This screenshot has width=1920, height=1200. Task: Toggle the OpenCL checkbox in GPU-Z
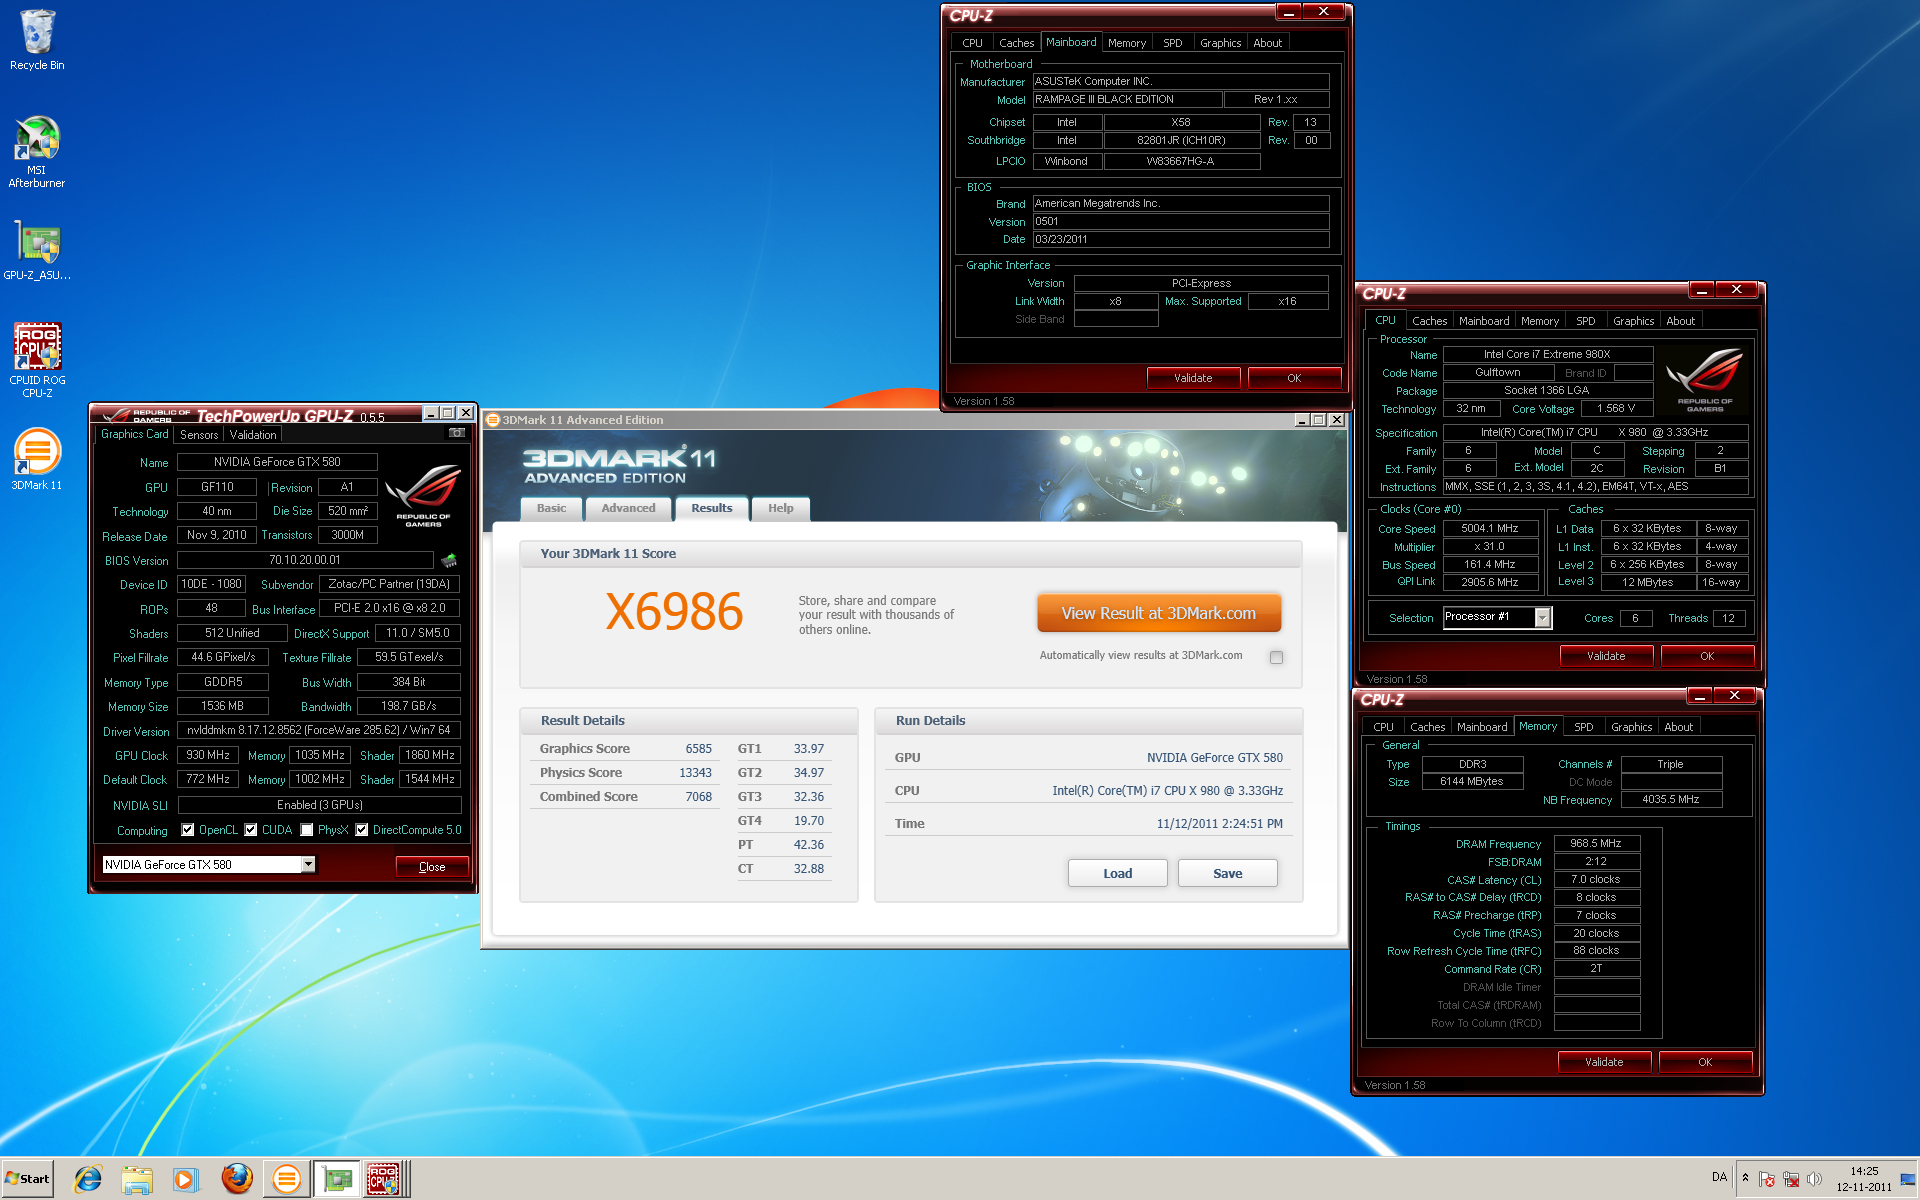tap(188, 830)
